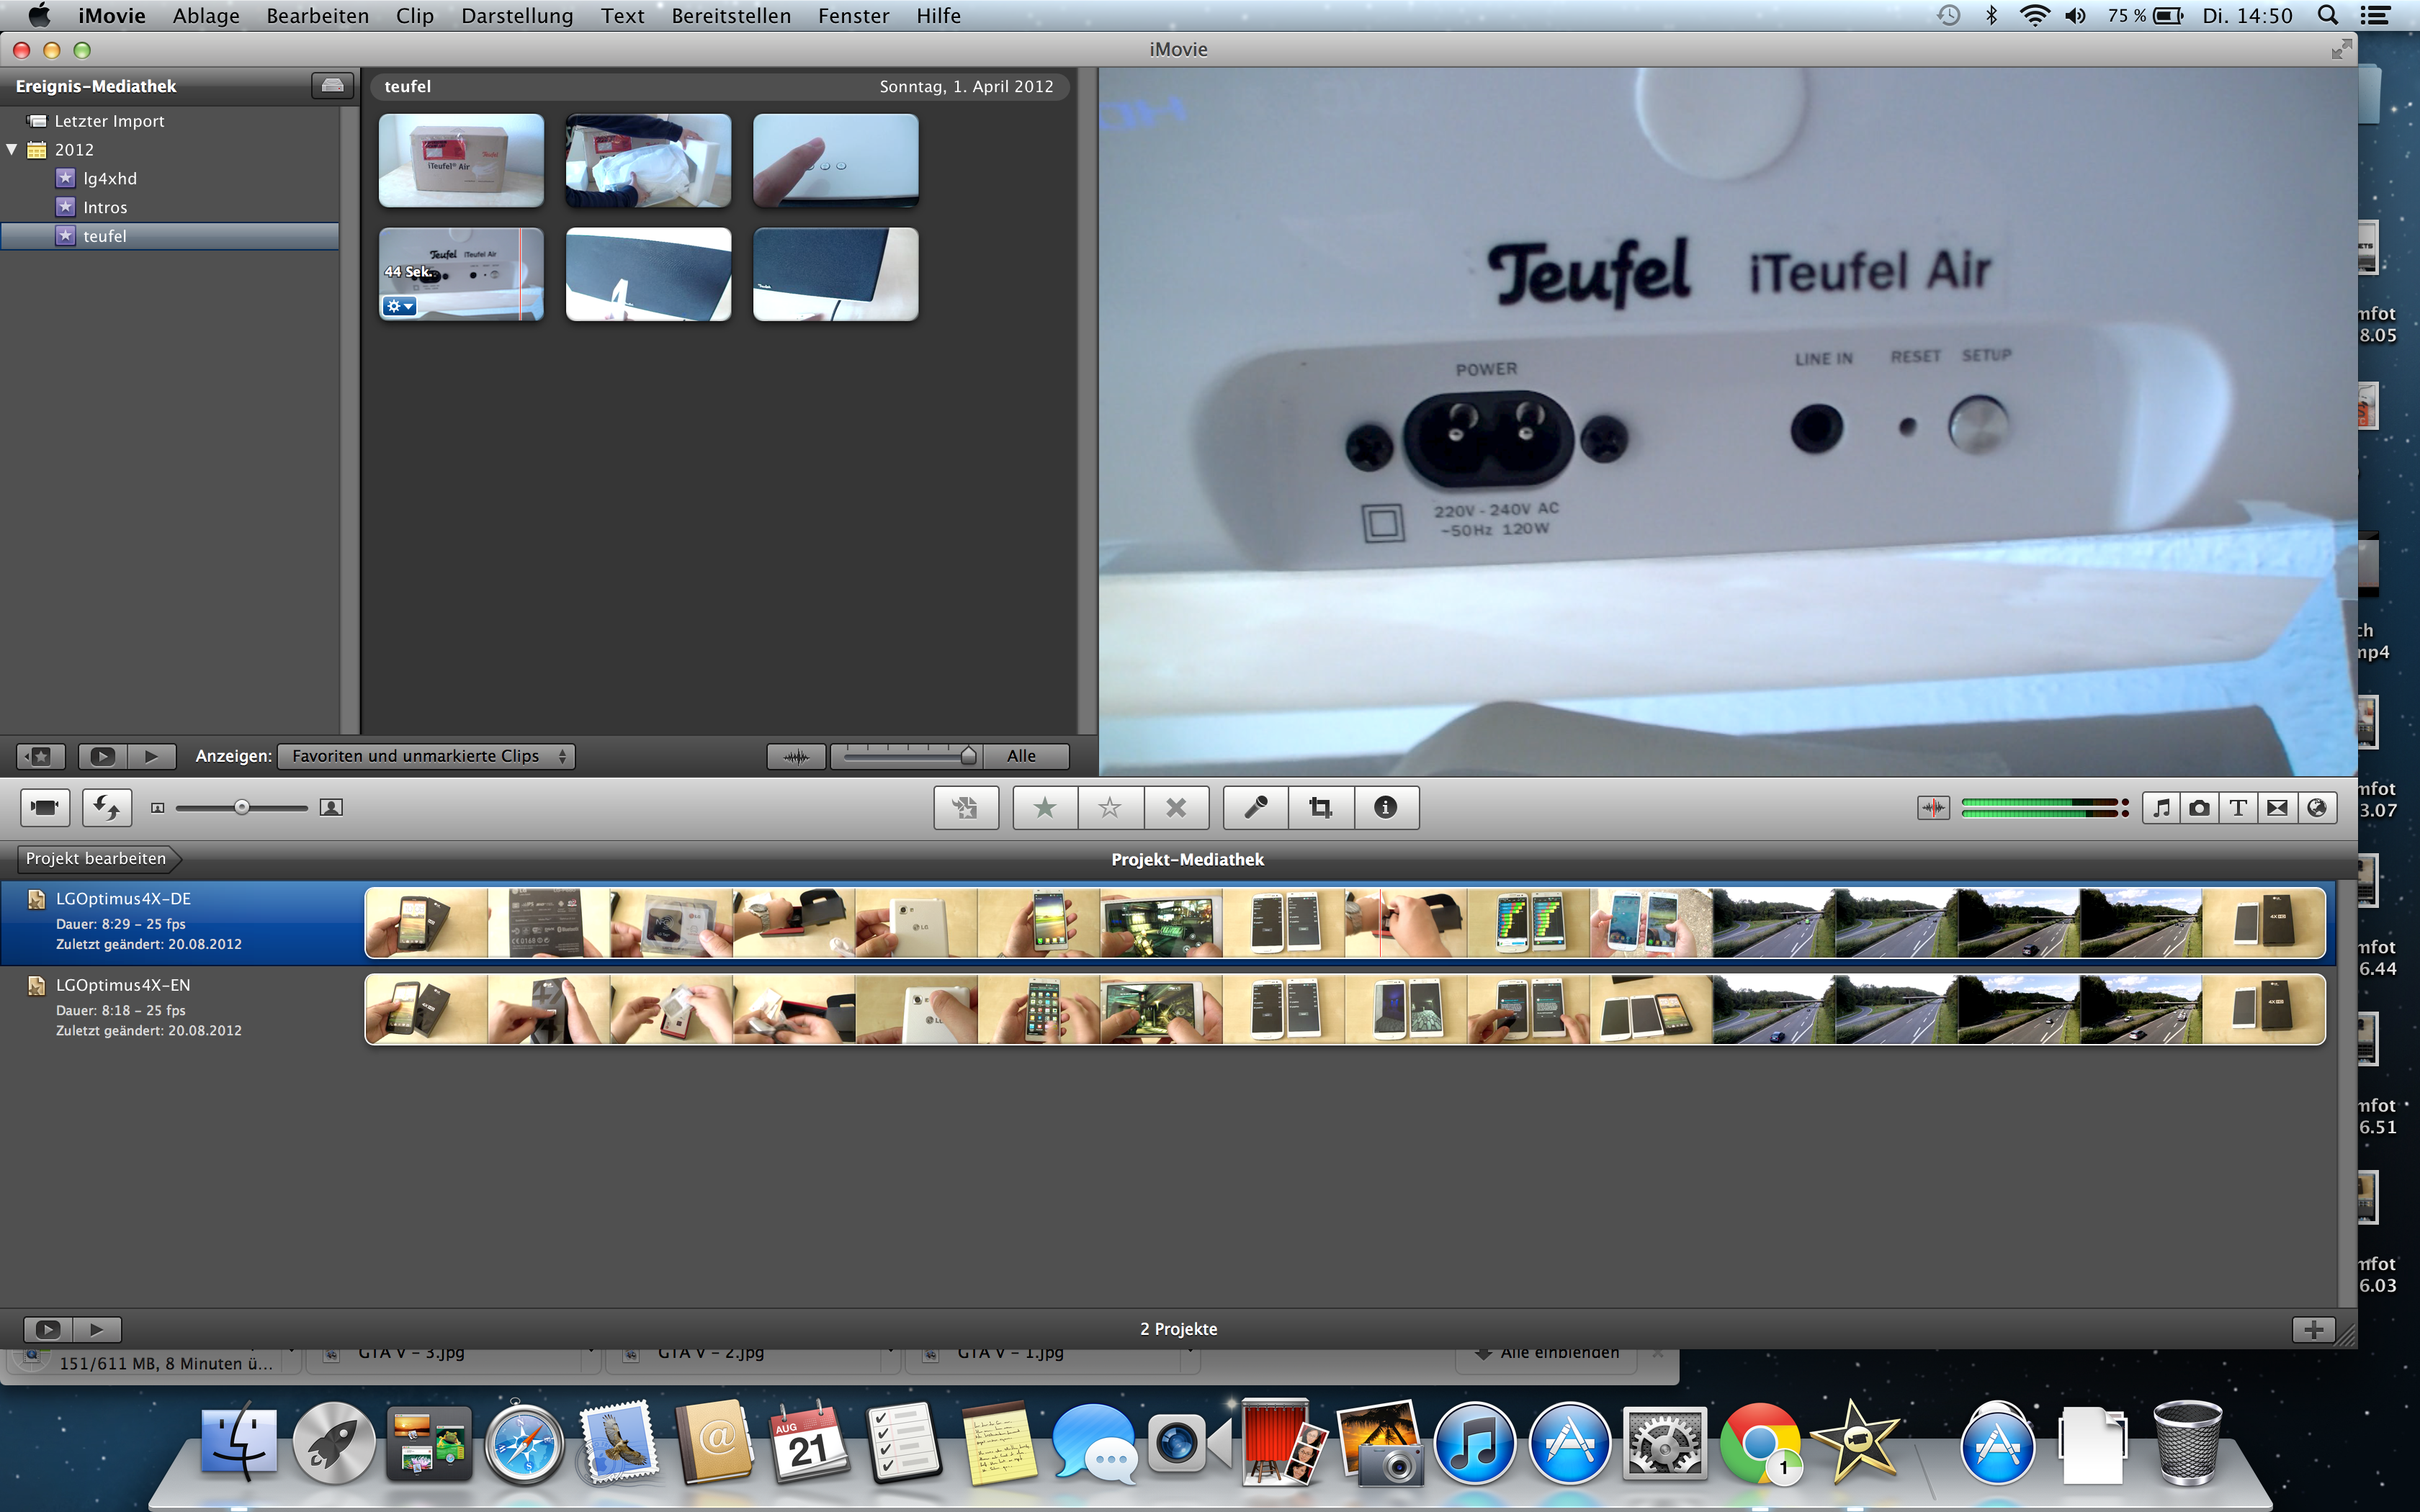Open Fenster menu
Viewport: 2420px width, 1512px height.
853,16
